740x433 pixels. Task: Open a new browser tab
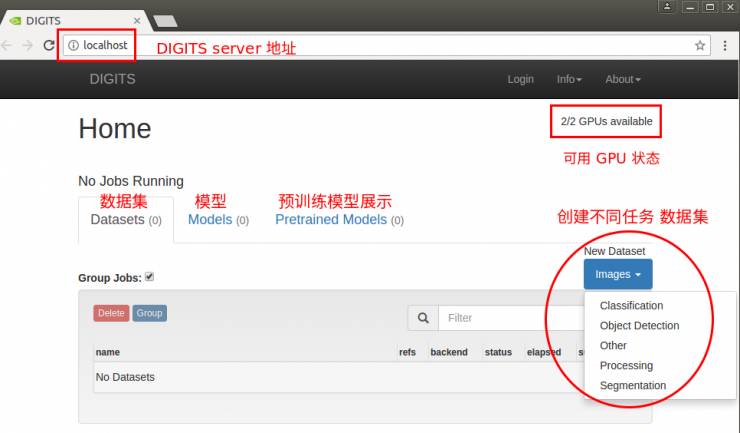point(165,21)
